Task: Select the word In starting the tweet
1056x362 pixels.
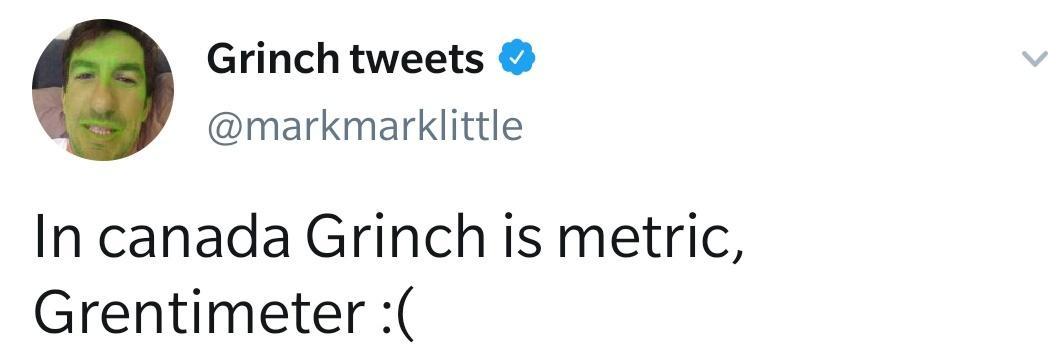Action: [x=57, y=237]
